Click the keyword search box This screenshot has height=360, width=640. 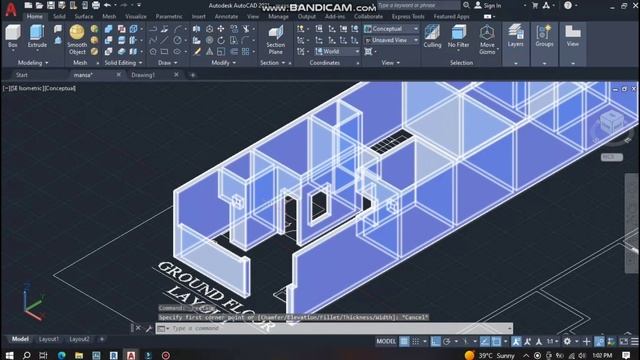(x=419, y=5)
